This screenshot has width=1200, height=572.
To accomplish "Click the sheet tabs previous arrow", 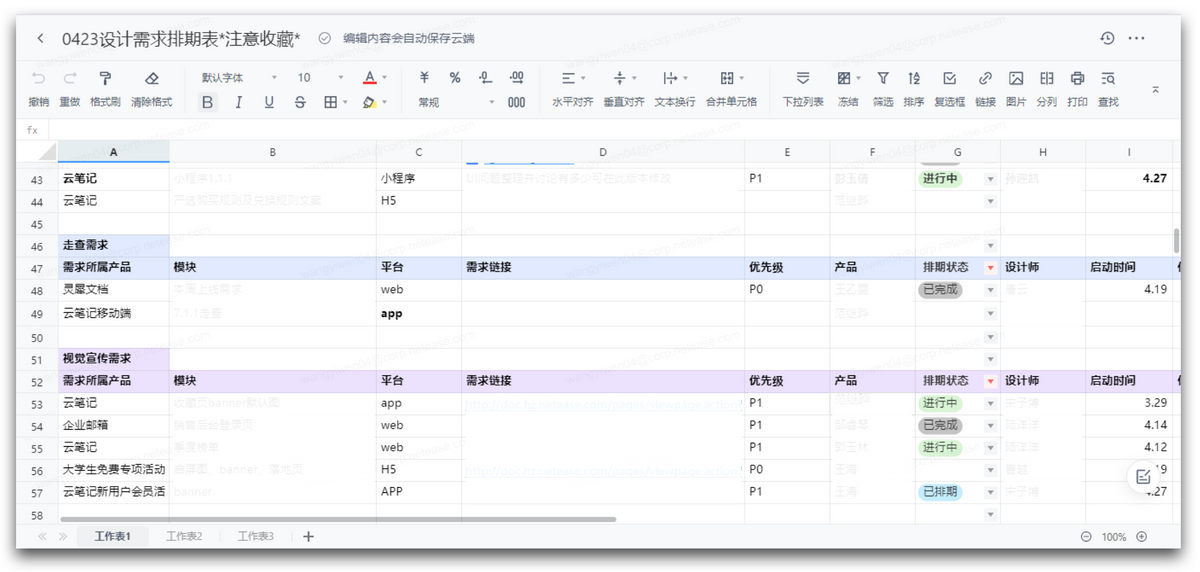I will click(42, 537).
